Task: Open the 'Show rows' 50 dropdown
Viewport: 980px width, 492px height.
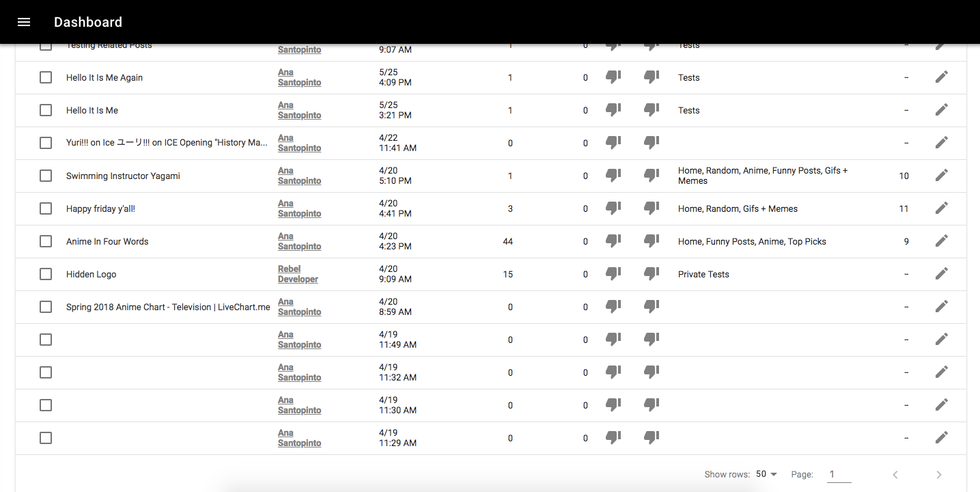Action: pos(767,474)
